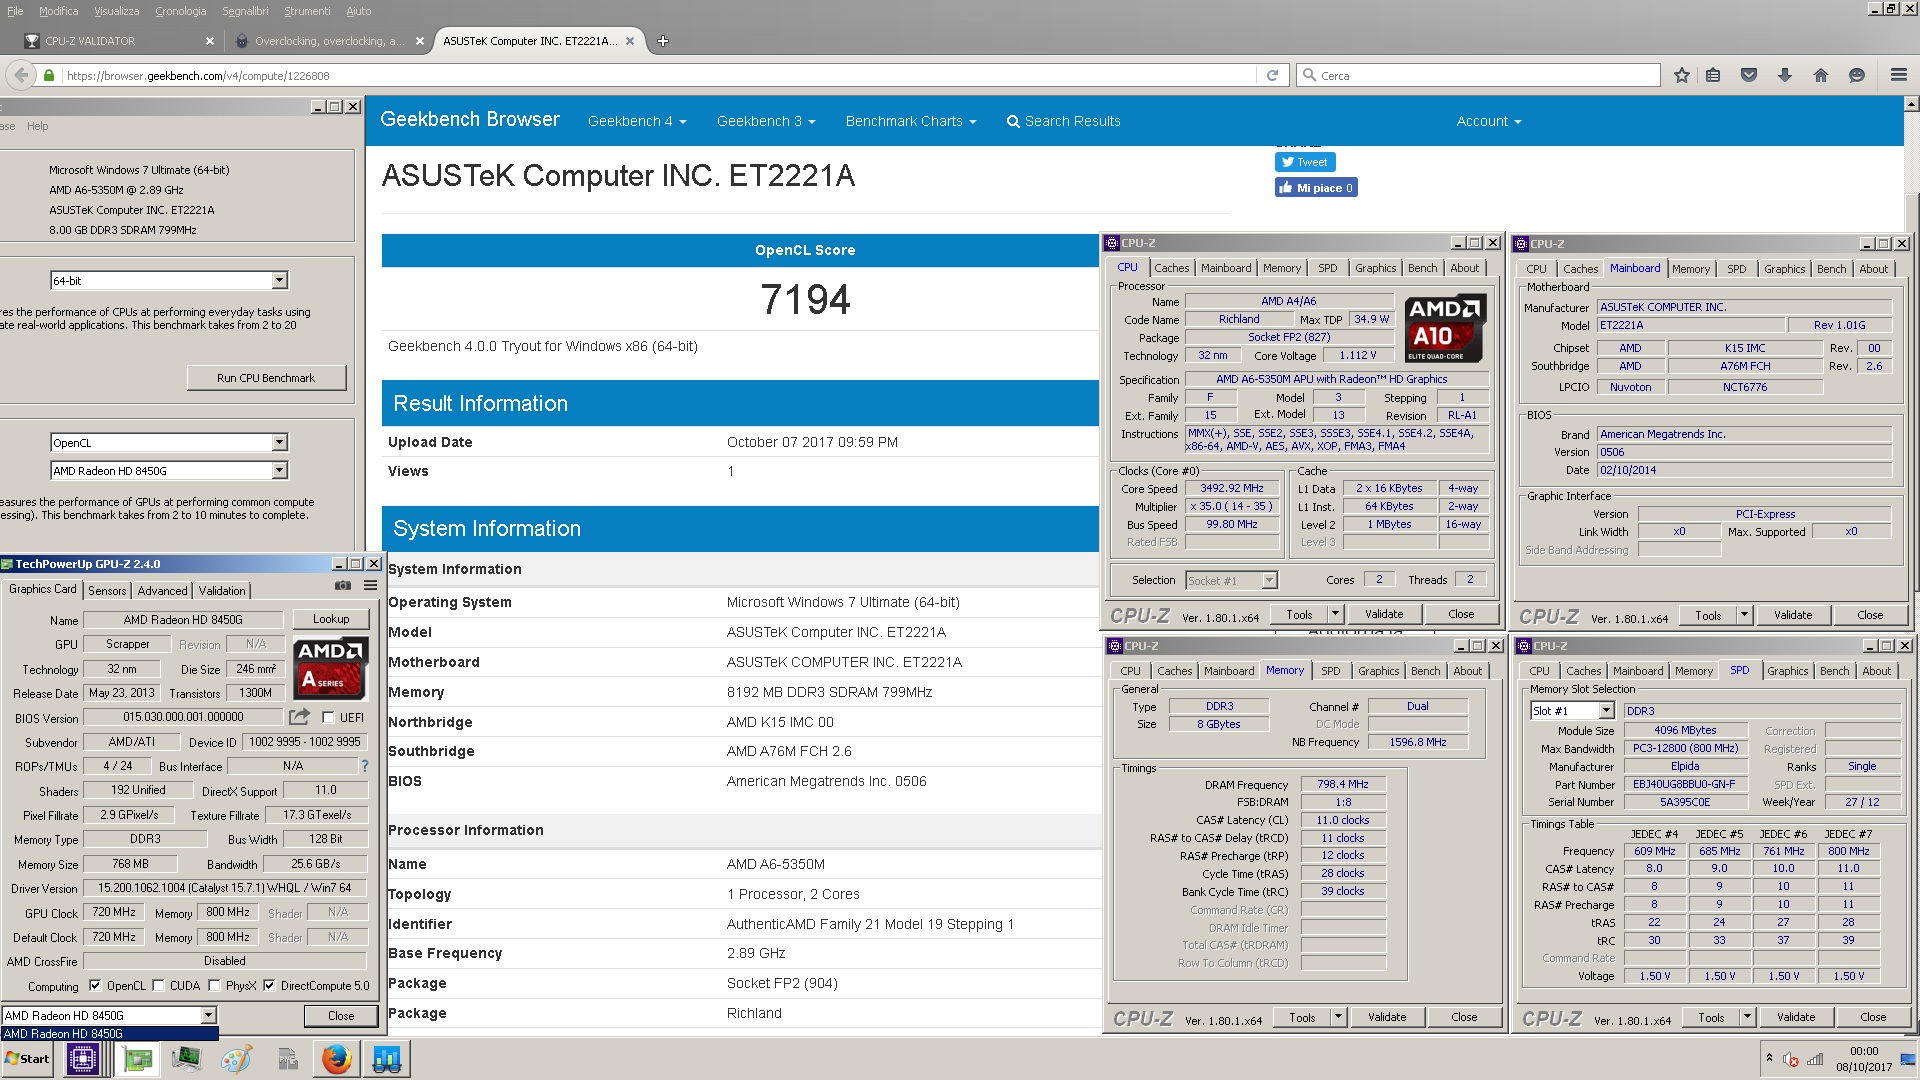
Task: Open the task manager monitor taskbar icon
Action: [x=186, y=1058]
